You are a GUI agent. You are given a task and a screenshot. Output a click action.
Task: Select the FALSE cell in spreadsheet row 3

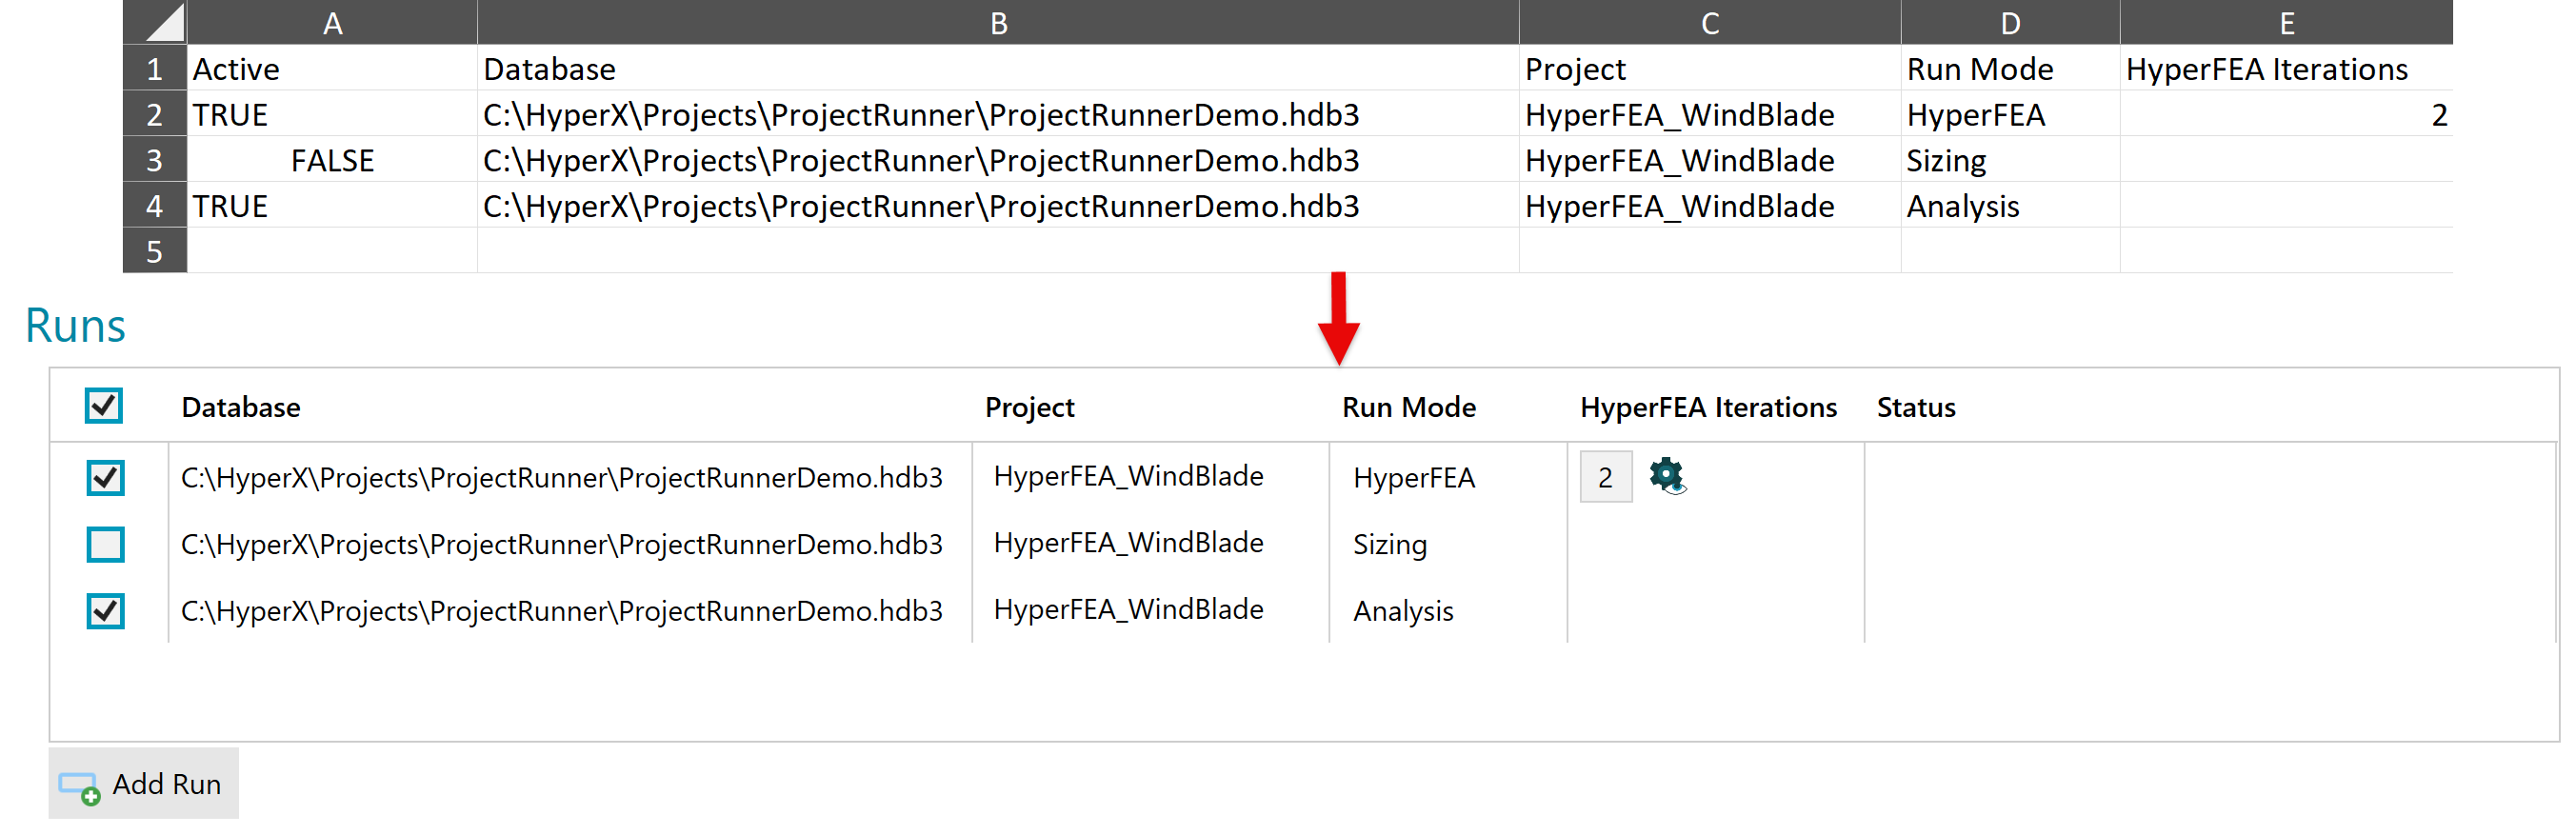click(332, 160)
